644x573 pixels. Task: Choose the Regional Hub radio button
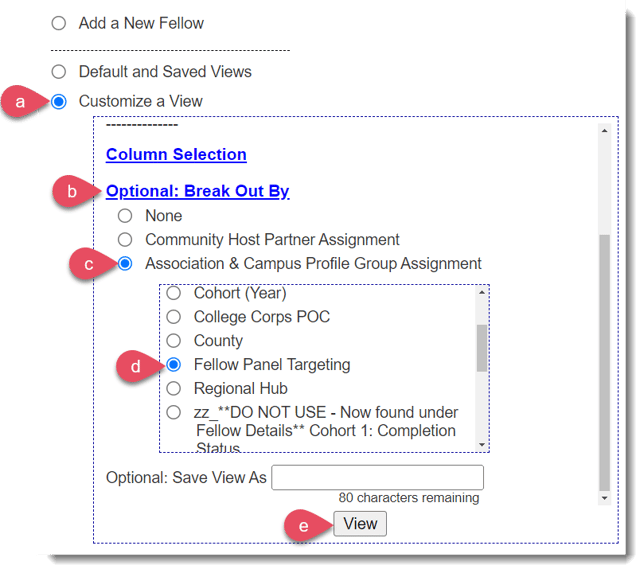pyautogui.click(x=174, y=388)
